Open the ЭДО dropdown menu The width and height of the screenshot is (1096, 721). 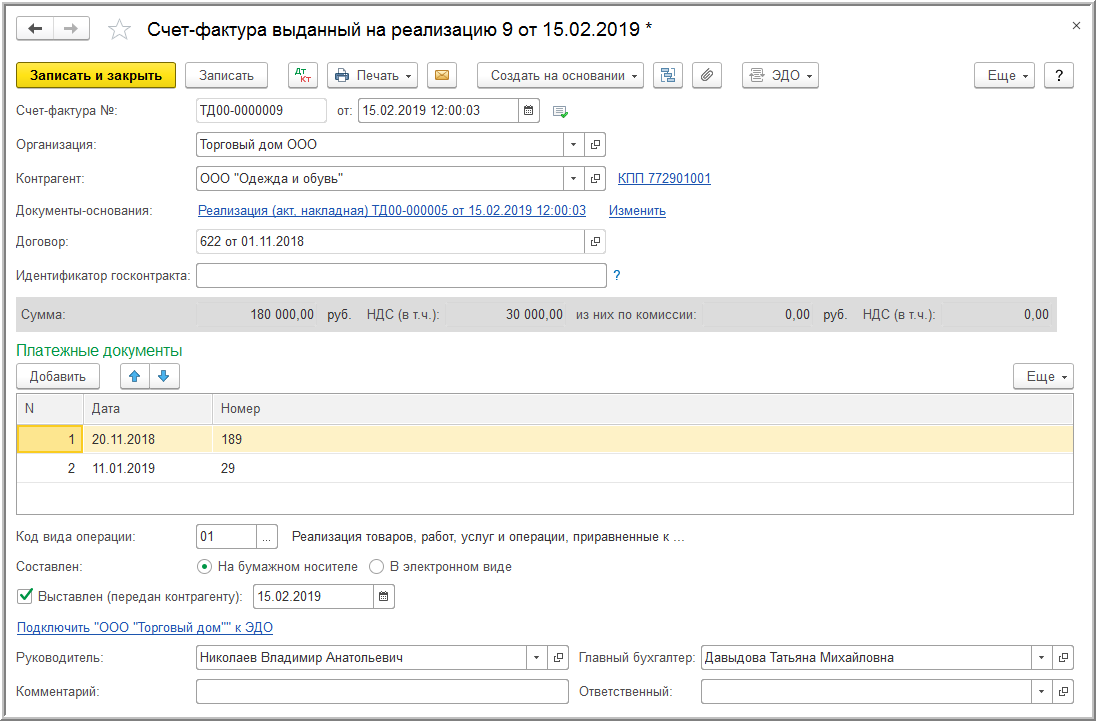pos(780,75)
